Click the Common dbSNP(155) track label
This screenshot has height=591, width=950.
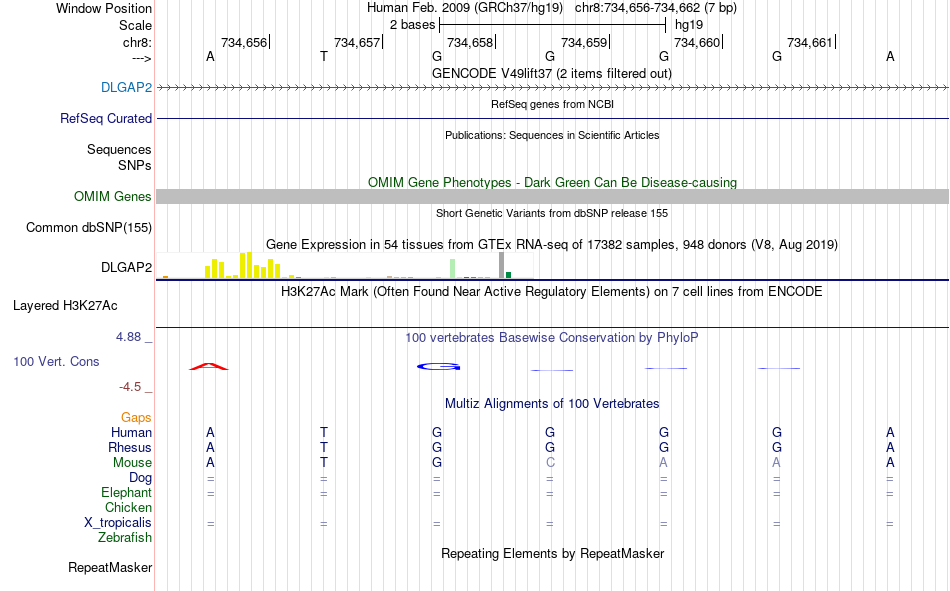pos(88,227)
